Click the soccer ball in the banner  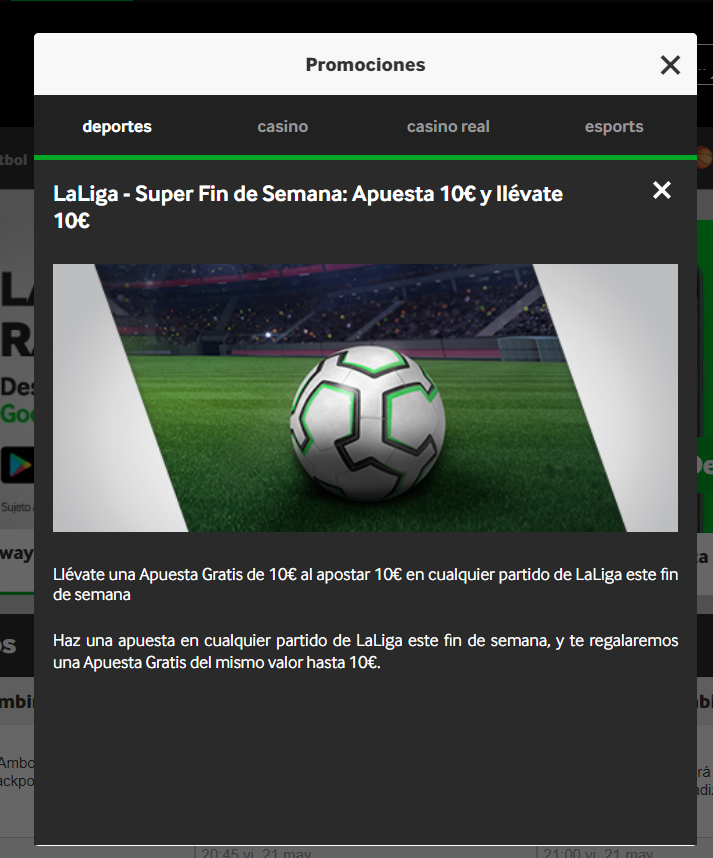(x=368, y=423)
